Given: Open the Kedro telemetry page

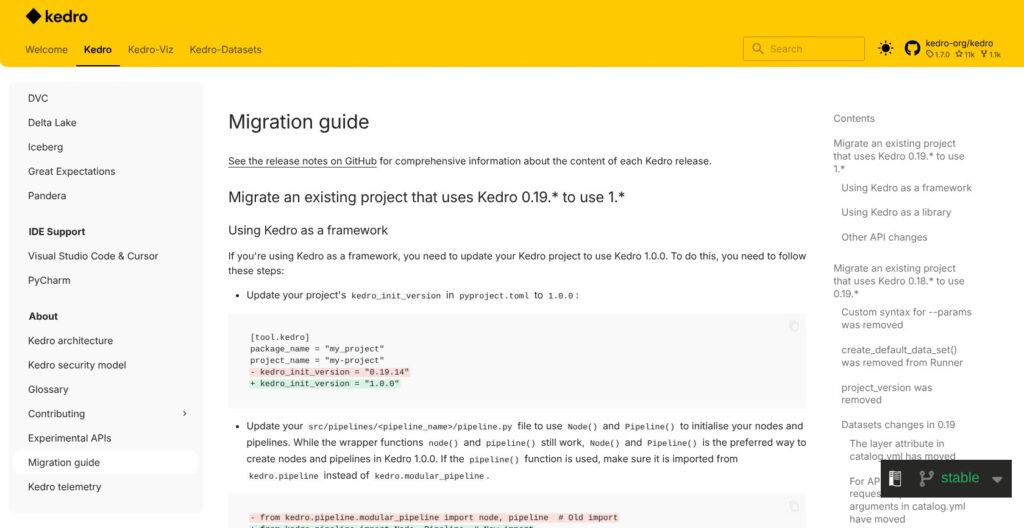Looking at the screenshot, I should click(x=65, y=487).
